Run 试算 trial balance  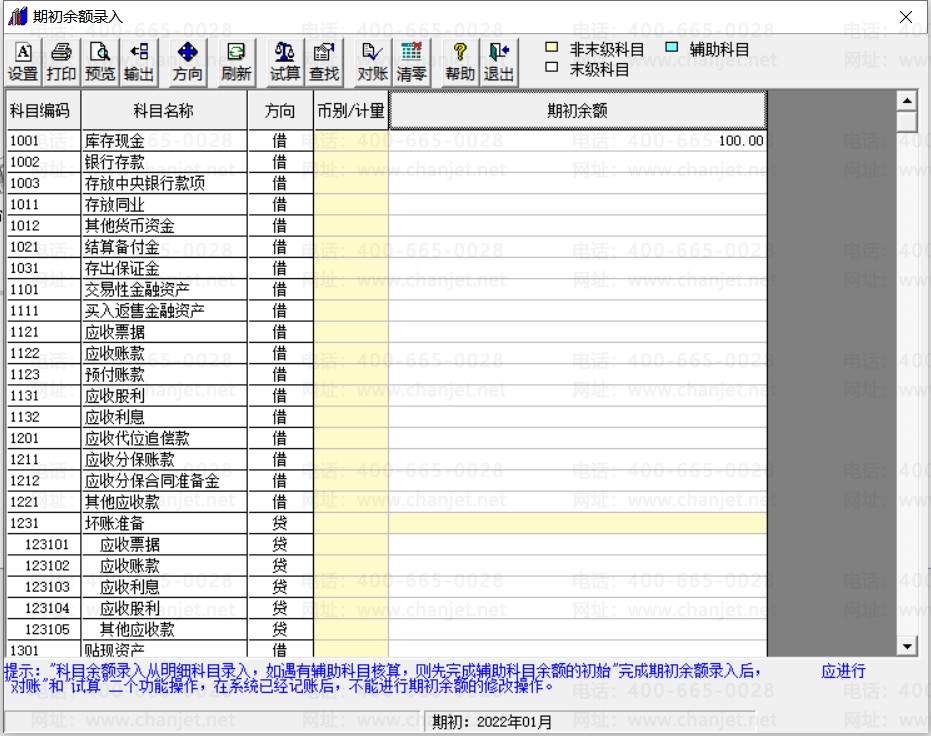point(285,62)
